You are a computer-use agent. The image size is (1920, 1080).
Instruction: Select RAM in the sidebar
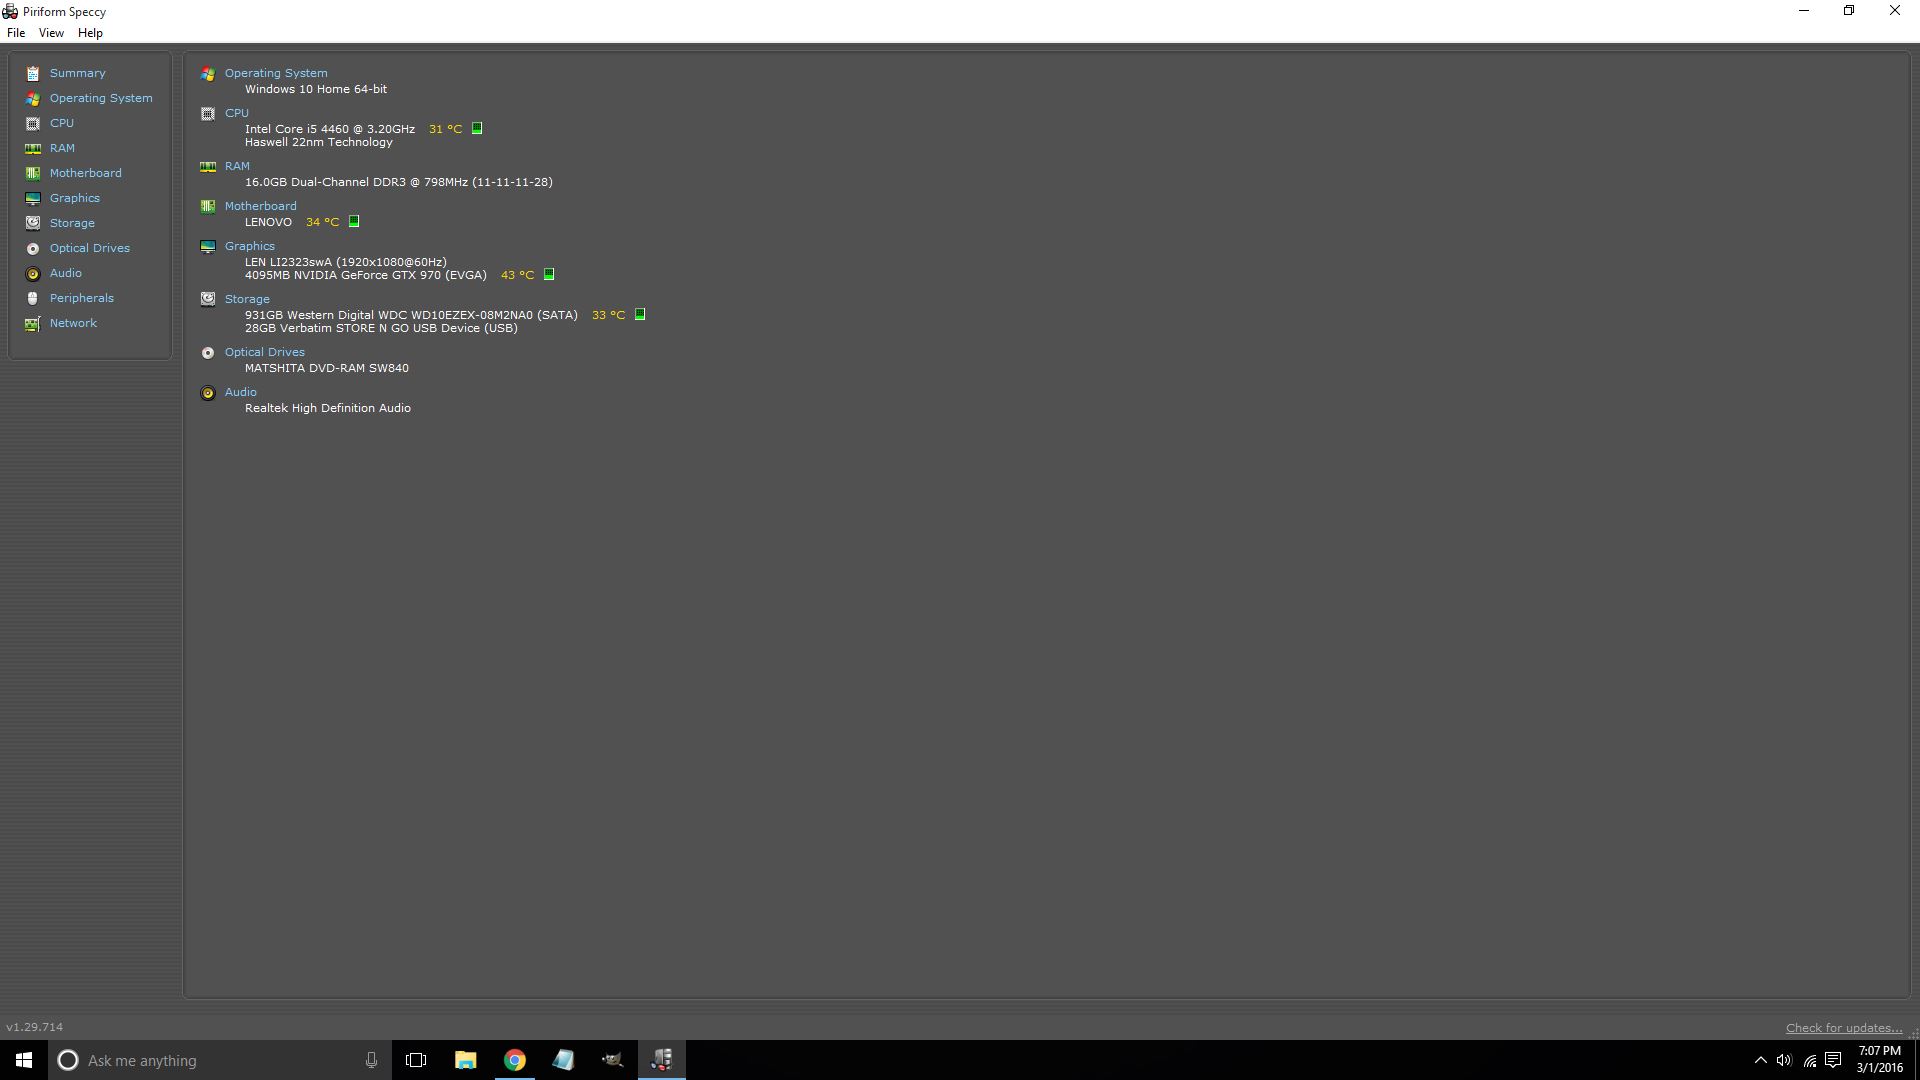point(62,148)
